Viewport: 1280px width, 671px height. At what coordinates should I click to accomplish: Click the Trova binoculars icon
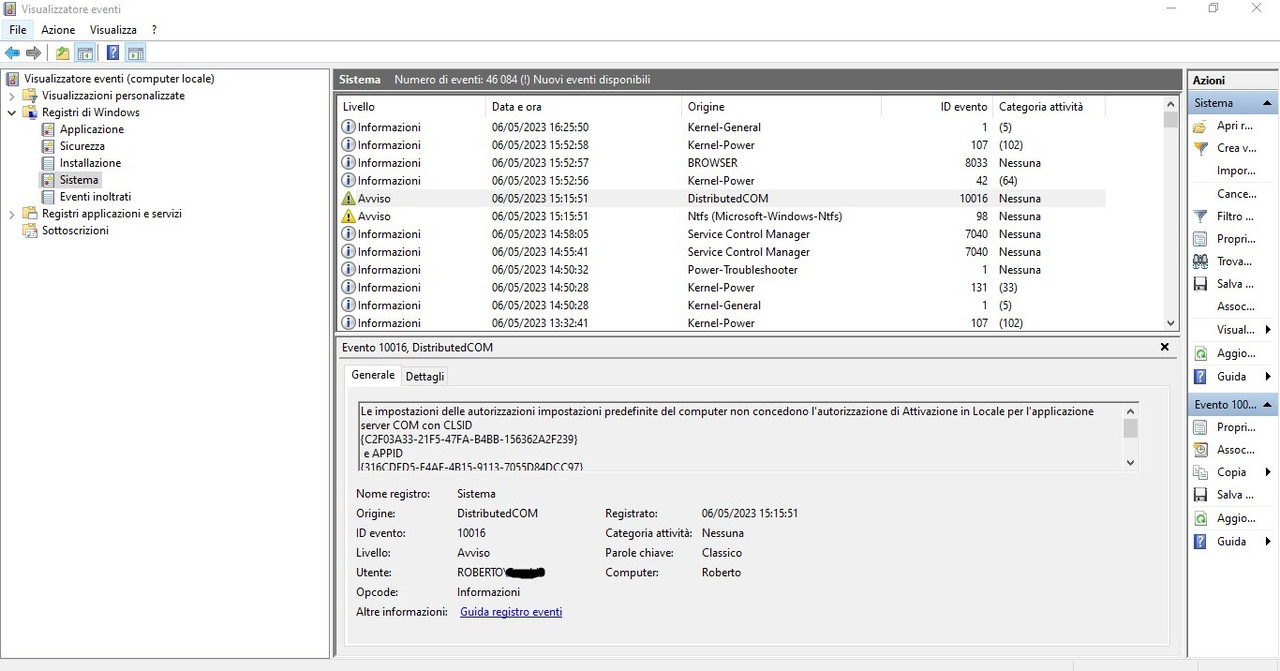tap(1200, 261)
